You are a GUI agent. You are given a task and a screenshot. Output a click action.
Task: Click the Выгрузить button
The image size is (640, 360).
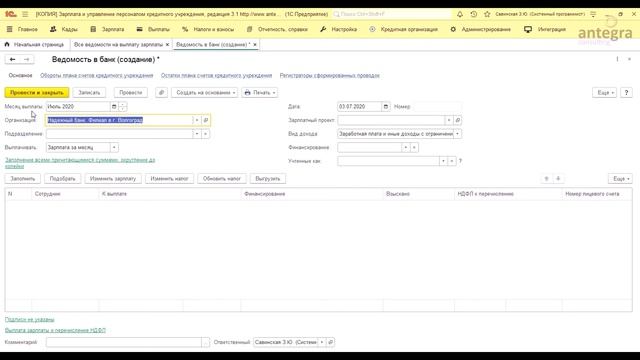point(268,179)
